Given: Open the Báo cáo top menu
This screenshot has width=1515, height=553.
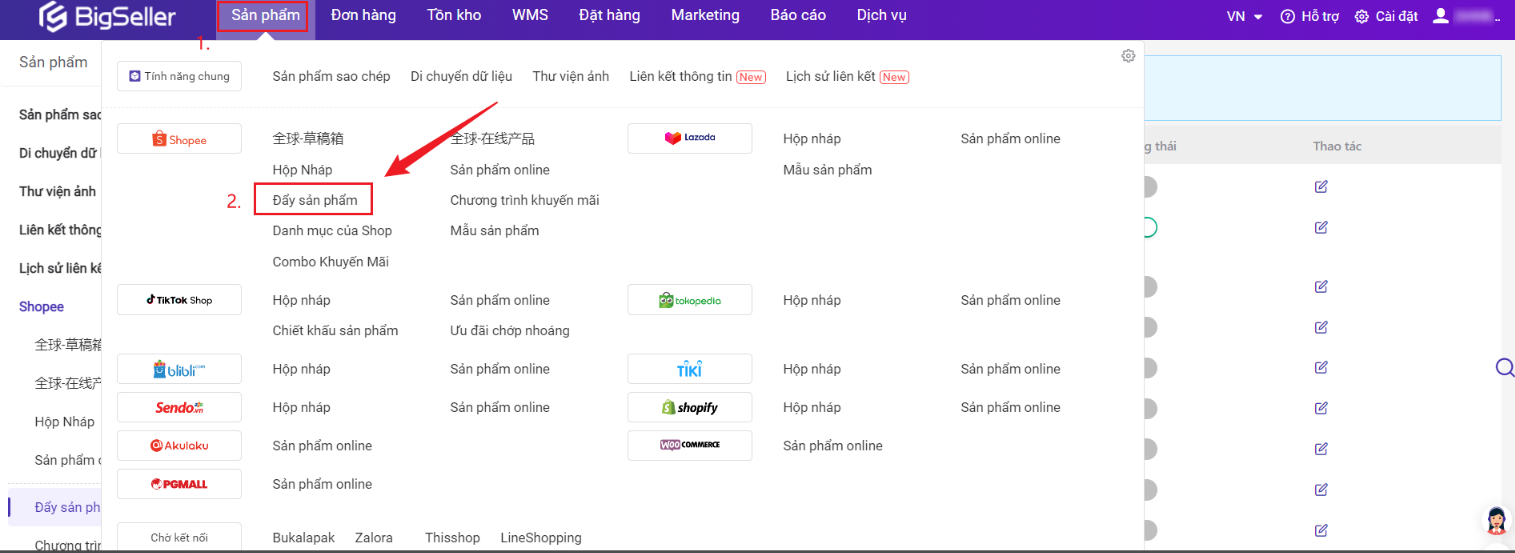Looking at the screenshot, I should (x=798, y=15).
